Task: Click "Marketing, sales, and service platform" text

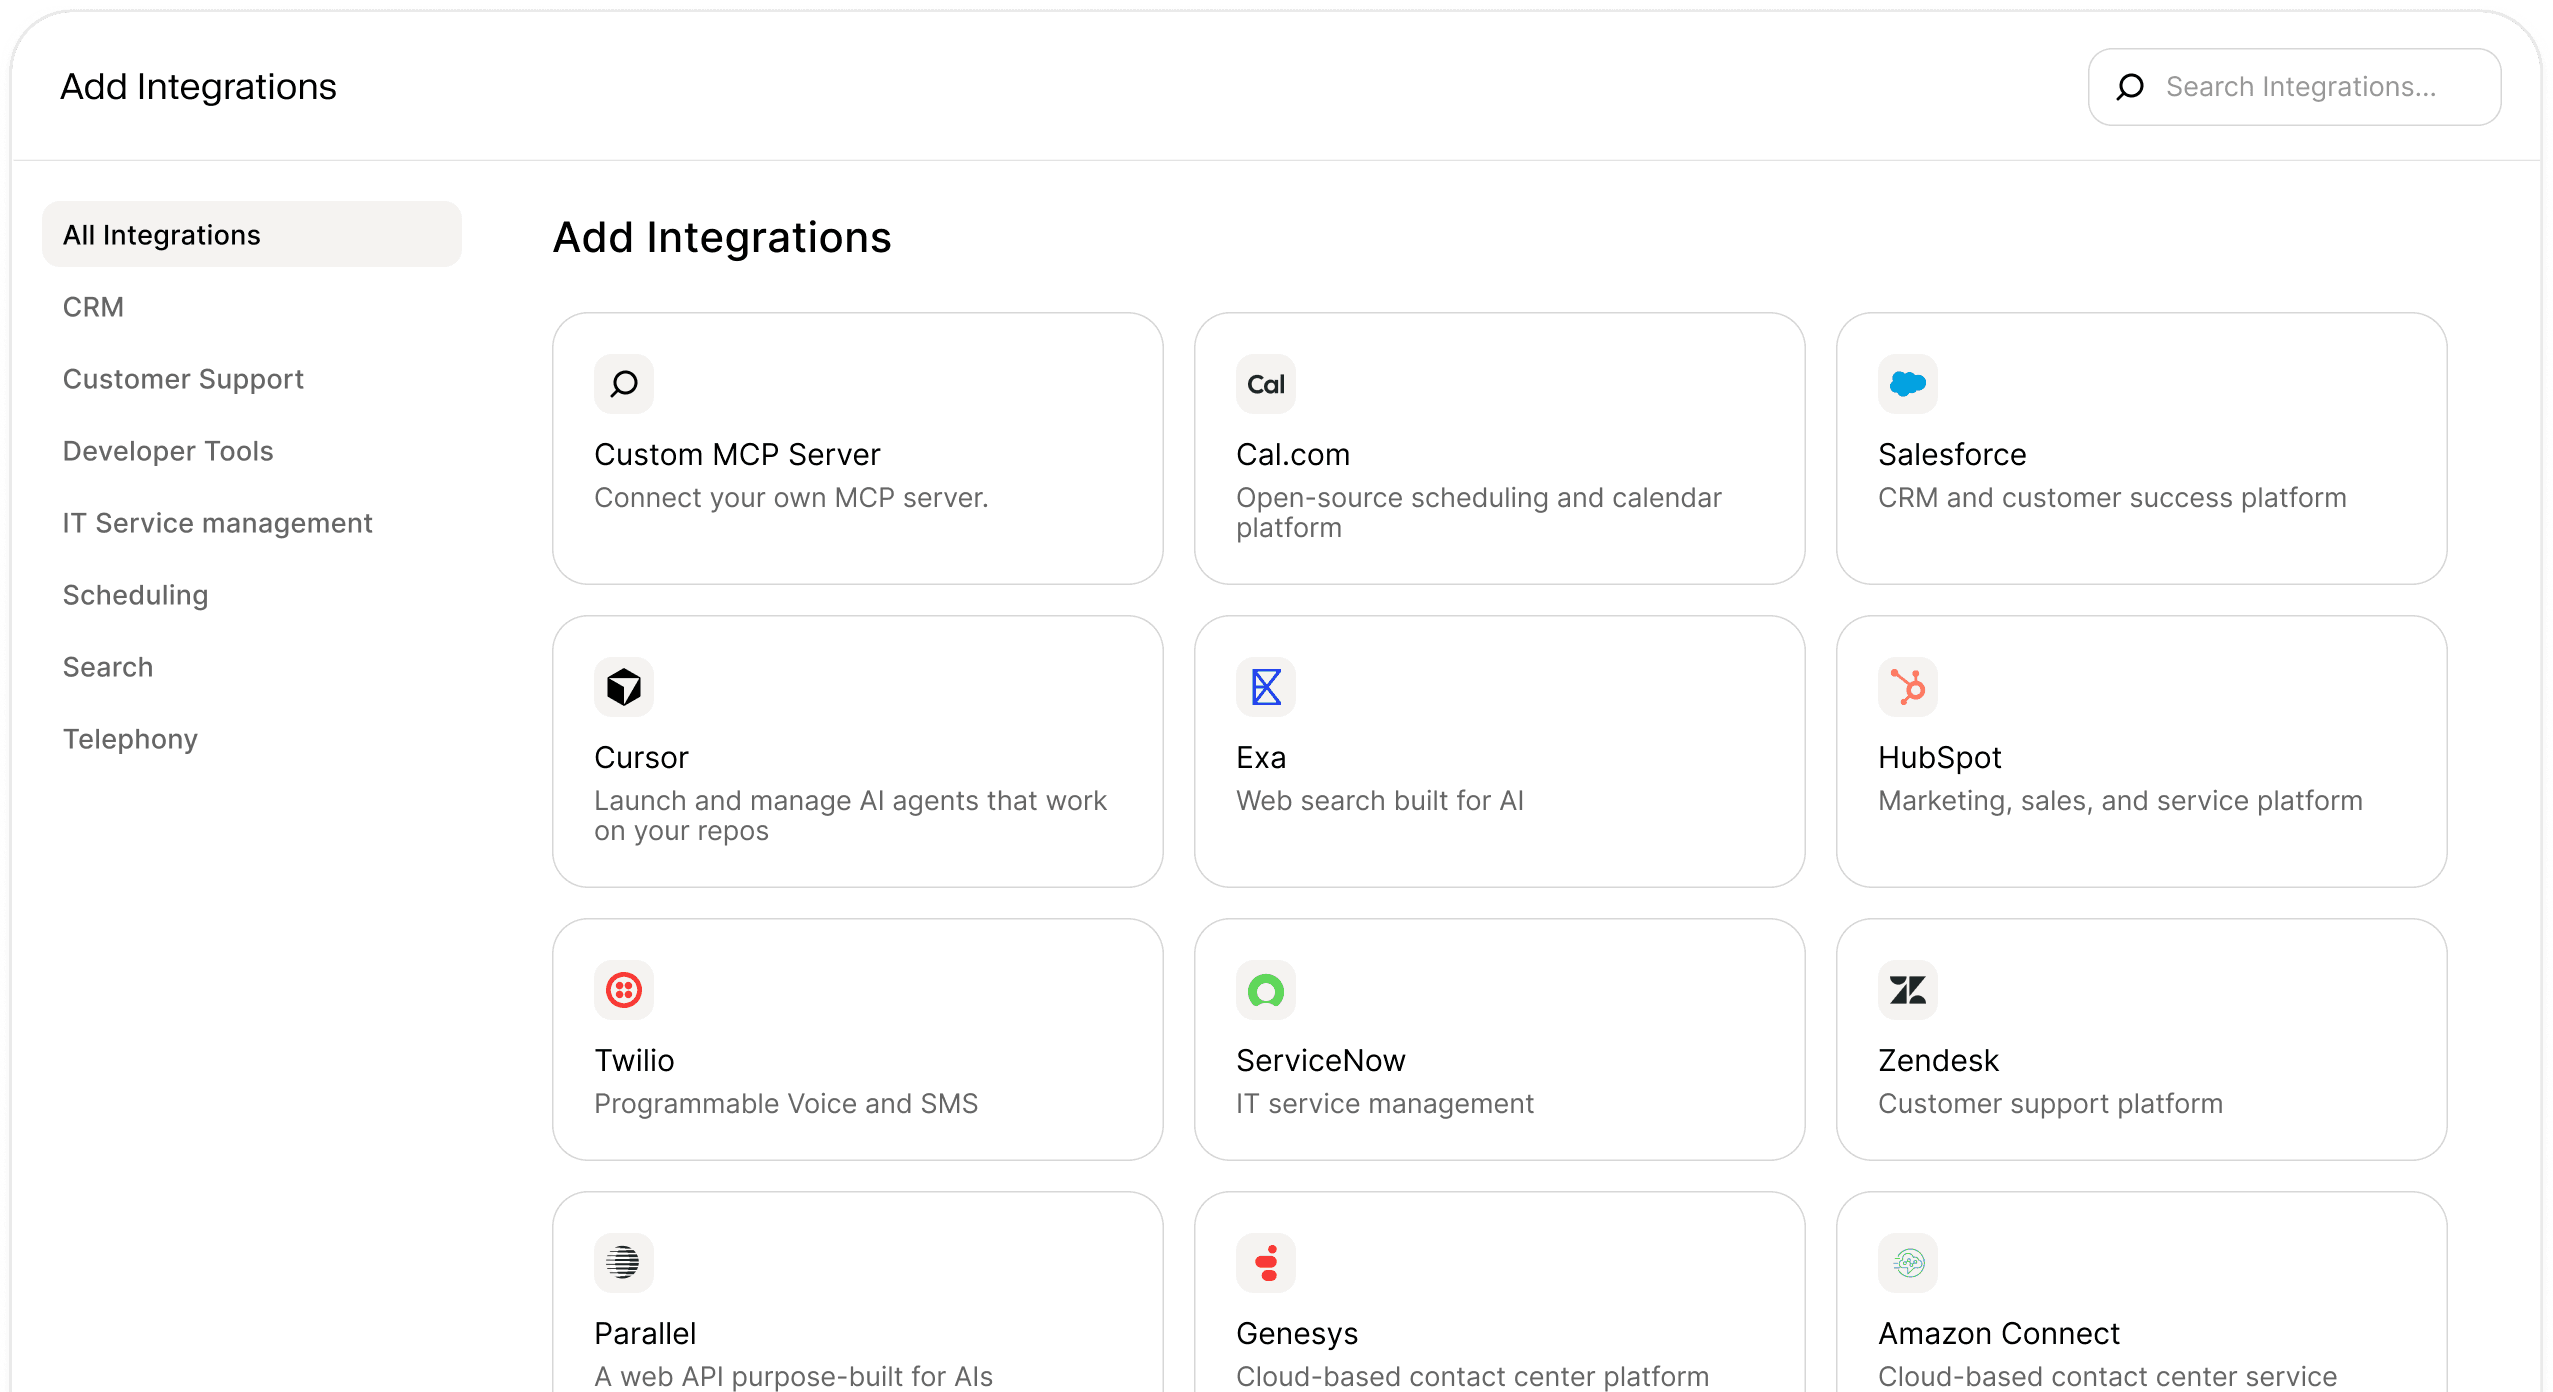Action: pos(2120,801)
